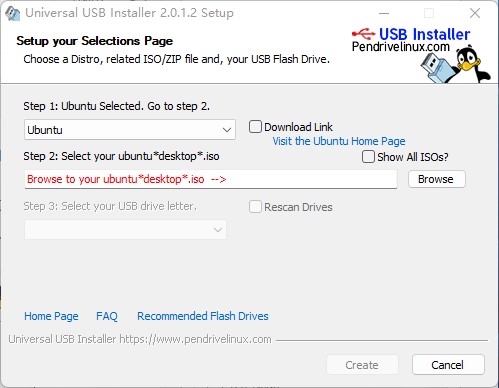Close the Universal USB Installer setup window
The image size is (499, 388).
[475, 13]
